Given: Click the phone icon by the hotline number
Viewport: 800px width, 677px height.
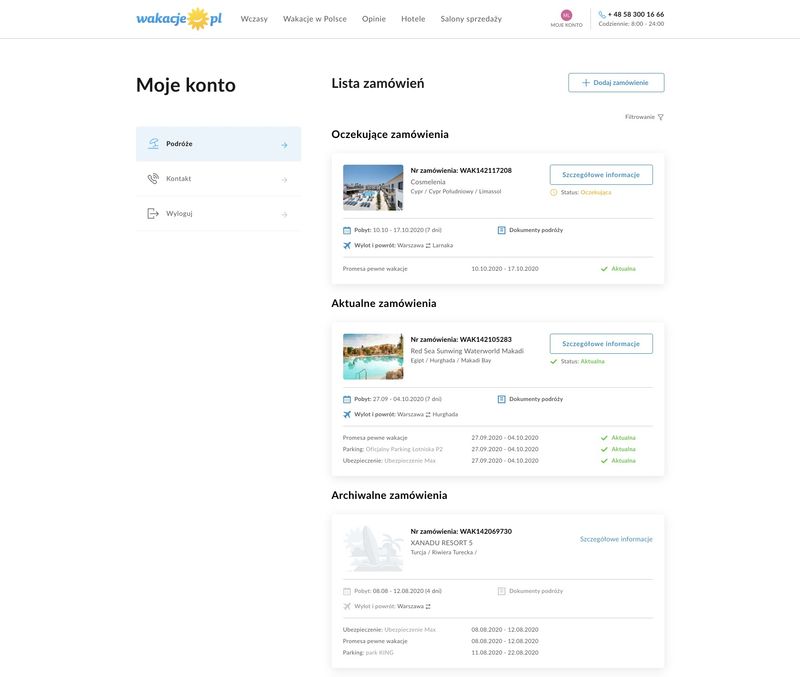Looking at the screenshot, I should coord(602,15).
